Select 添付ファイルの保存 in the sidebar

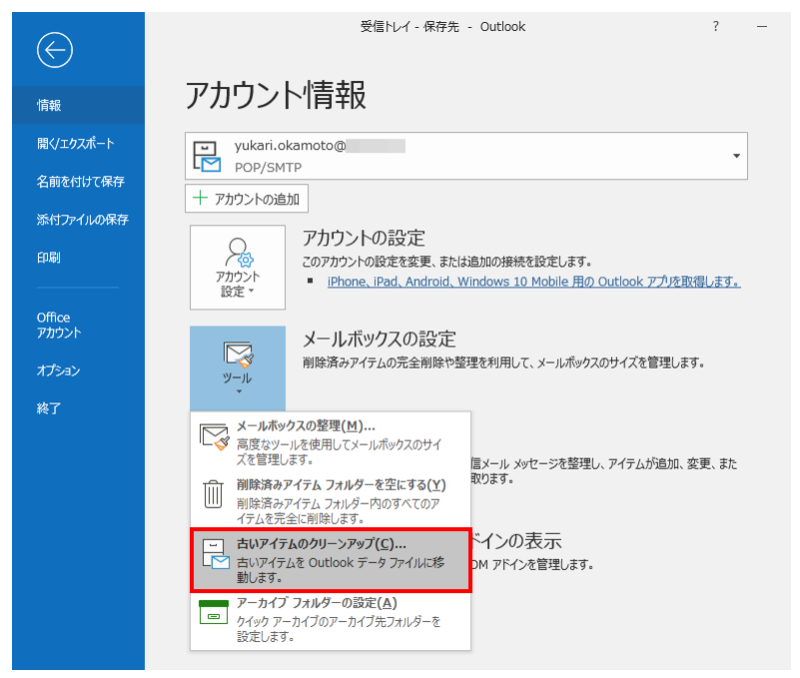(78, 220)
